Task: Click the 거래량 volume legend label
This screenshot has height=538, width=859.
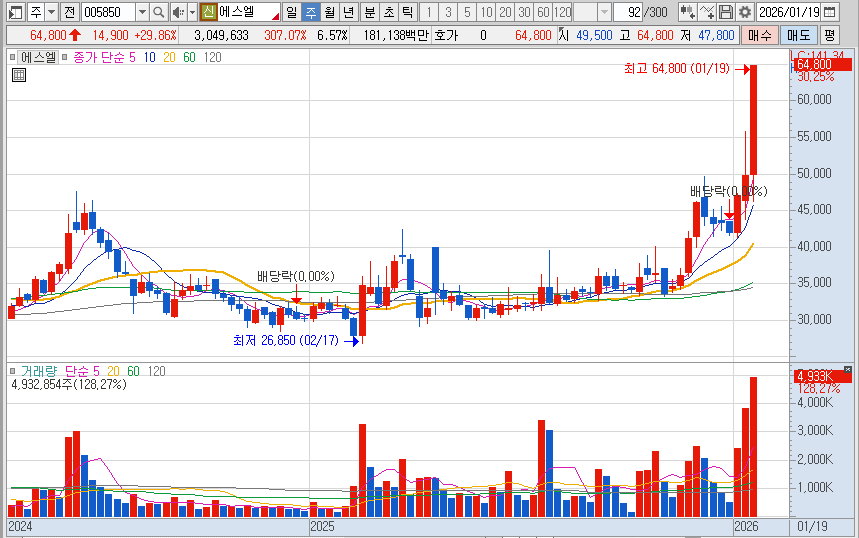Action: [x=39, y=371]
